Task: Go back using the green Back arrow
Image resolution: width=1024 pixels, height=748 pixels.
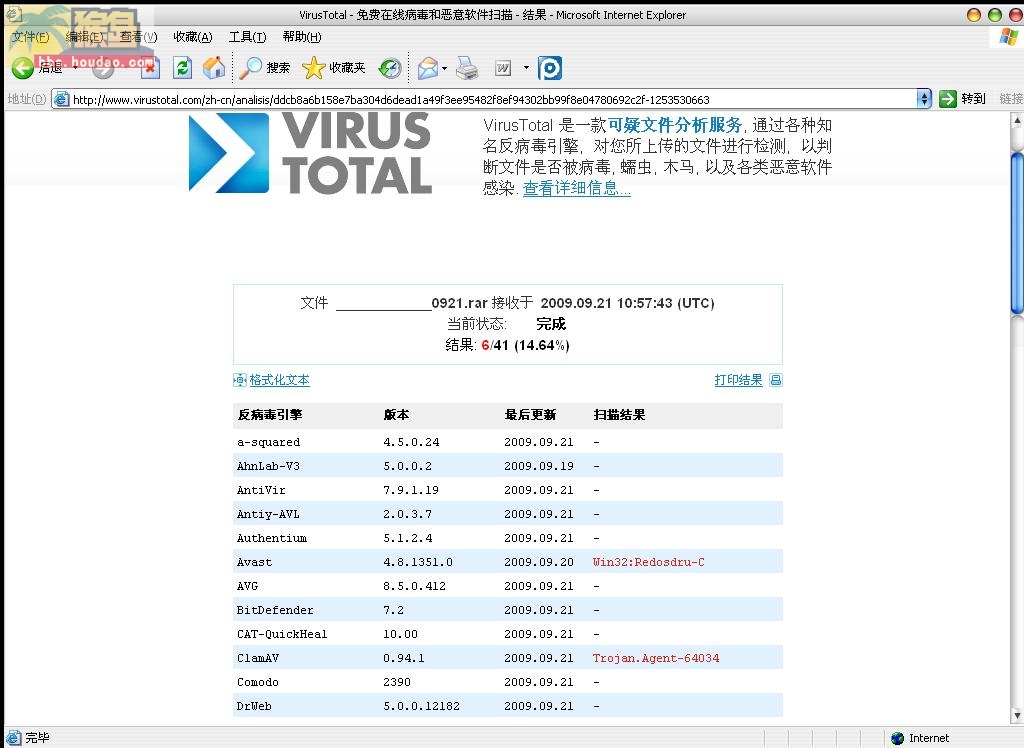Action: point(22,67)
